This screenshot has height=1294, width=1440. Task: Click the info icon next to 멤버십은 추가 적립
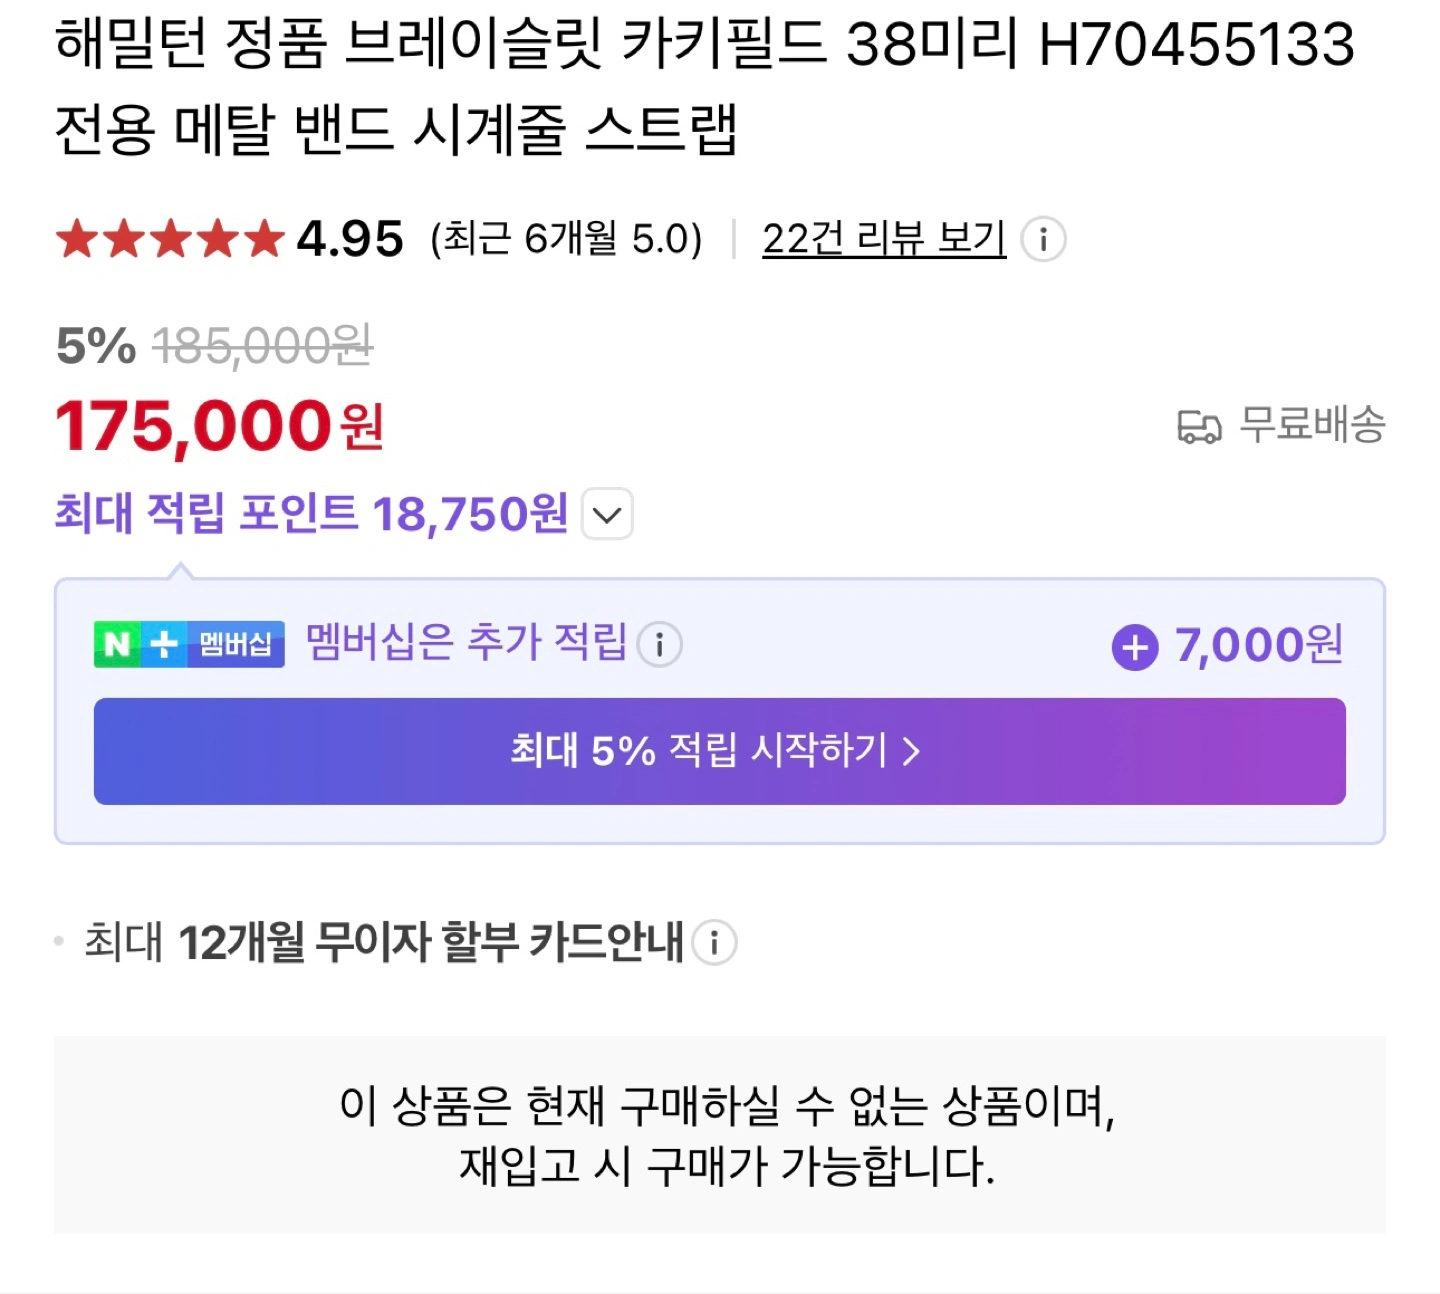[x=659, y=644]
